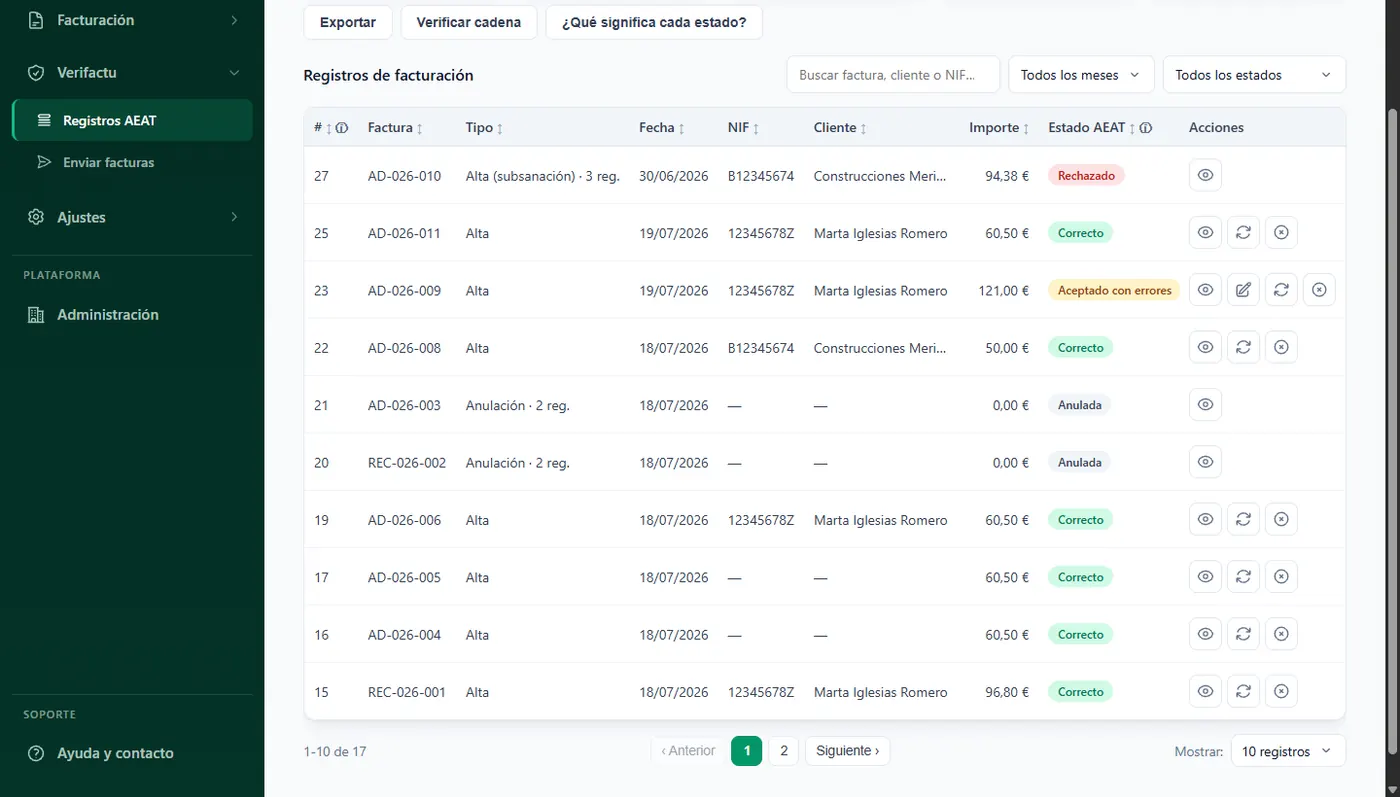View details of invoice AD-026-010
Image resolution: width=1400 pixels, height=797 pixels.
1205,175
